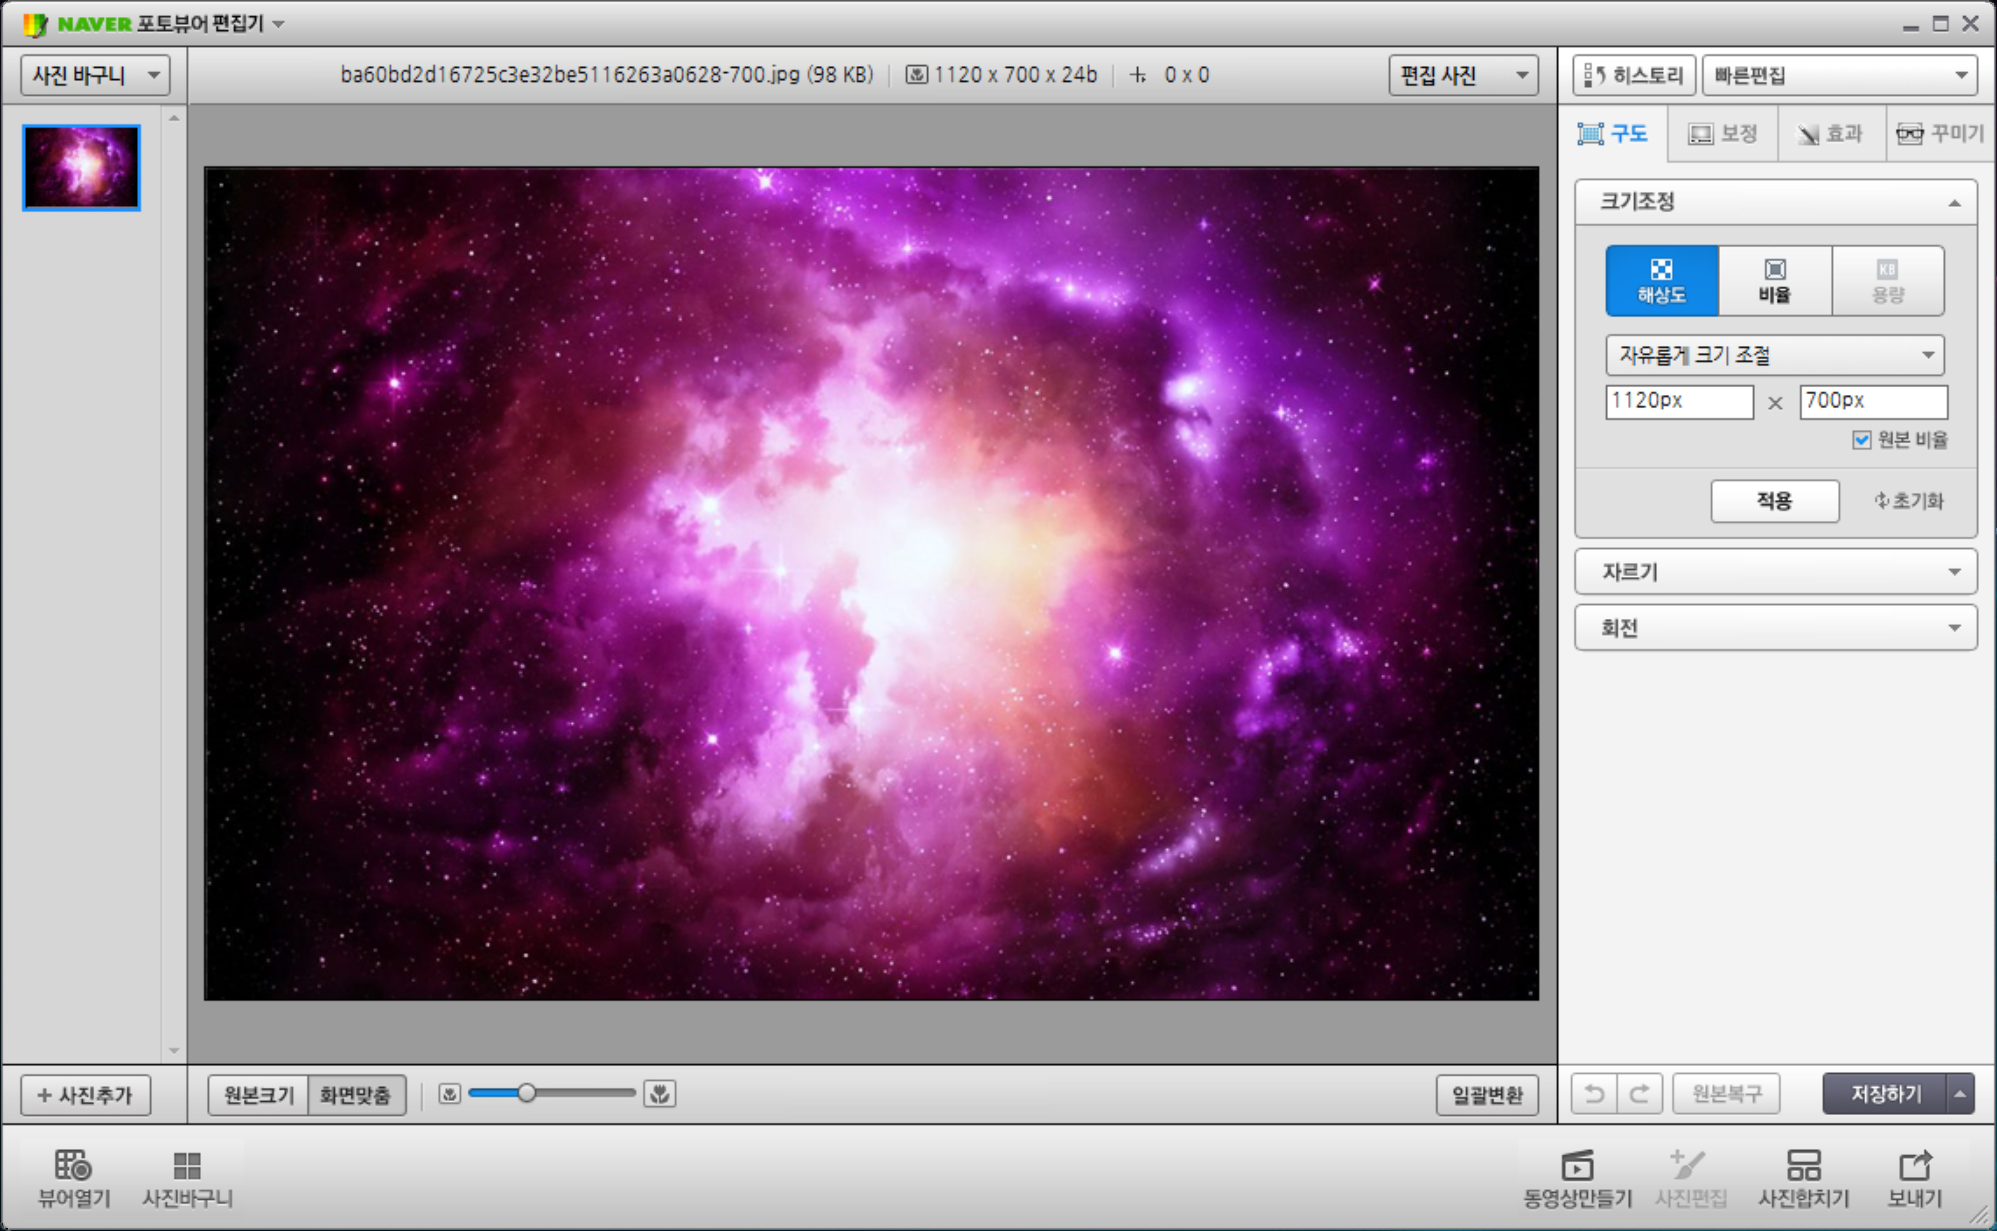Click the 일괄변환 batch convert button
The width and height of the screenshot is (1997, 1231).
click(x=1486, y=1095)
